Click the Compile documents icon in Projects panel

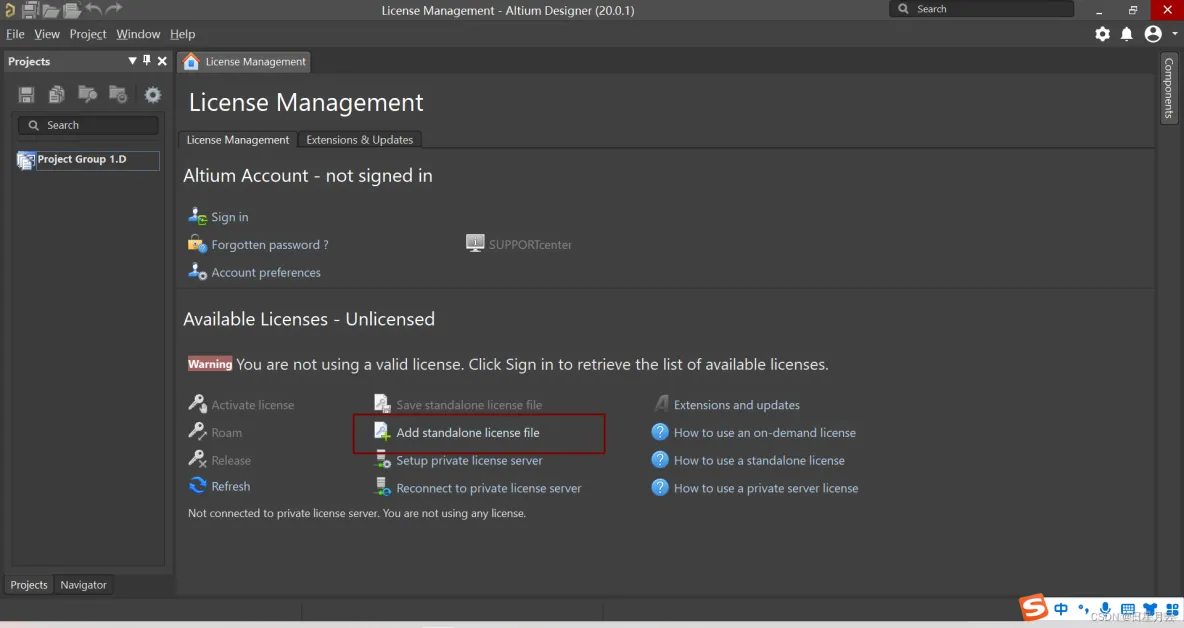(x=57, y=94)
